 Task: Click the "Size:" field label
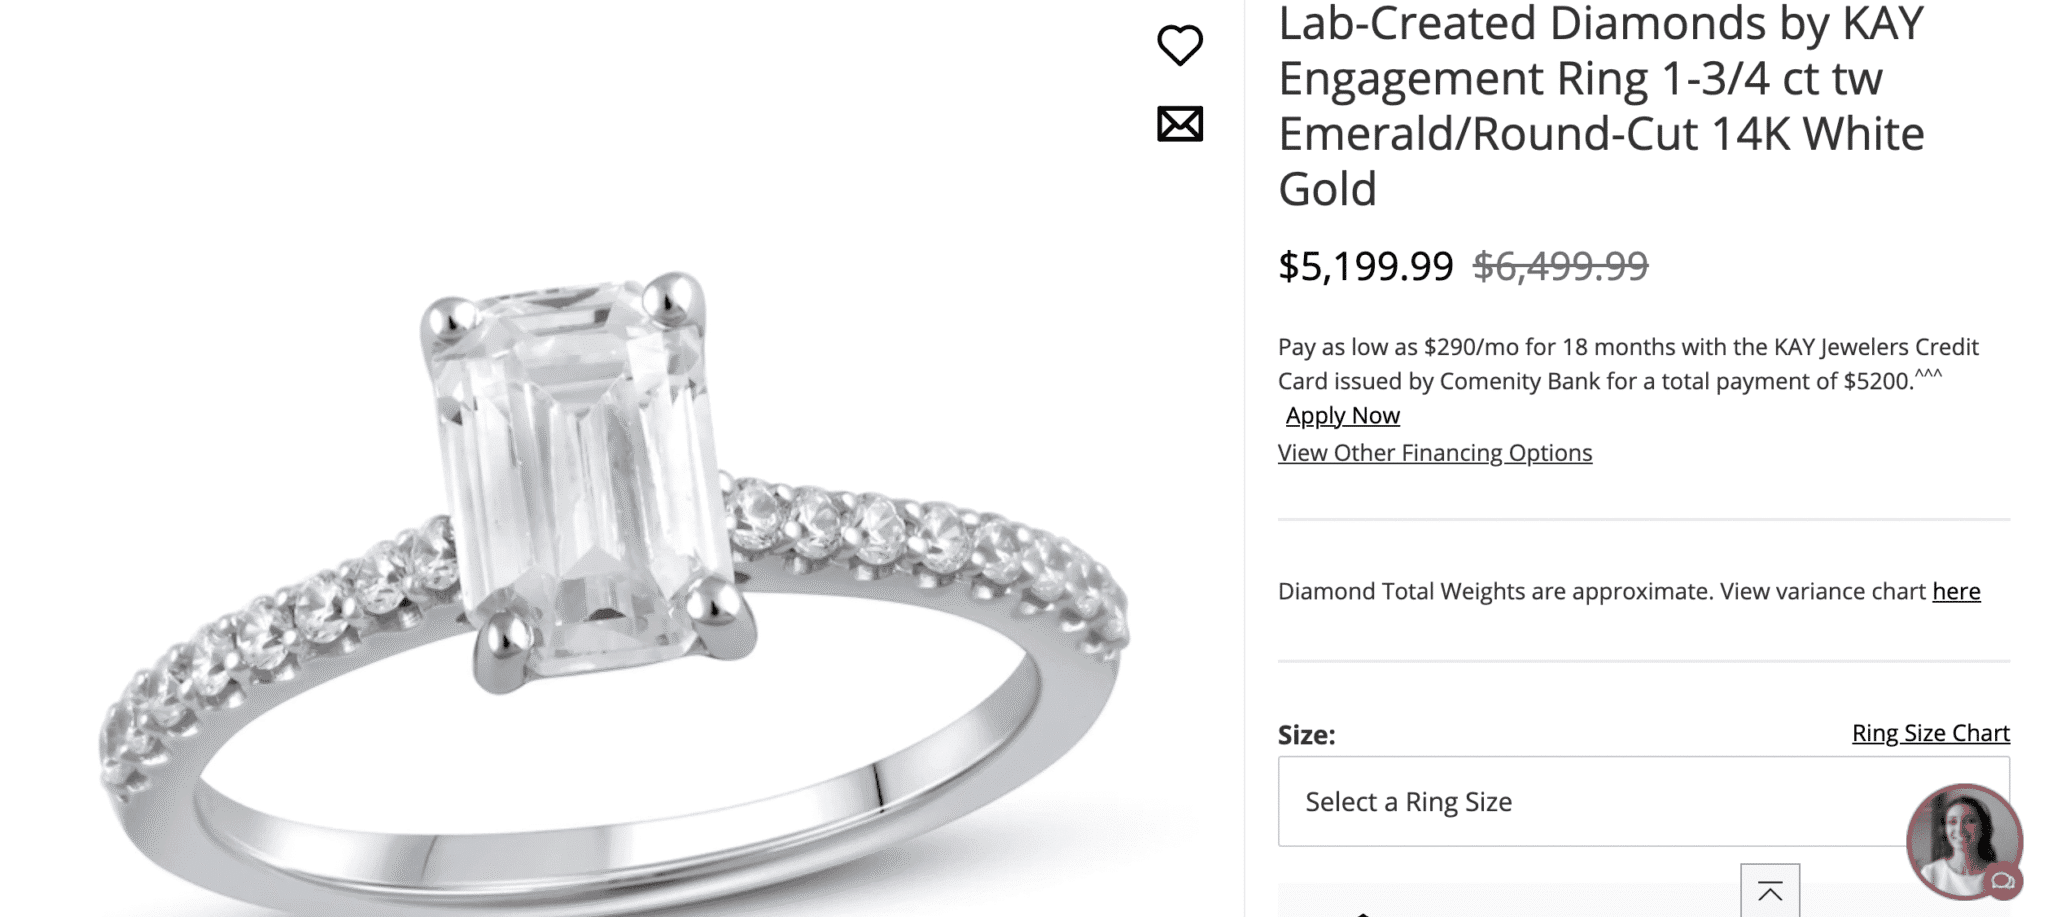[x=1306, y=736]
